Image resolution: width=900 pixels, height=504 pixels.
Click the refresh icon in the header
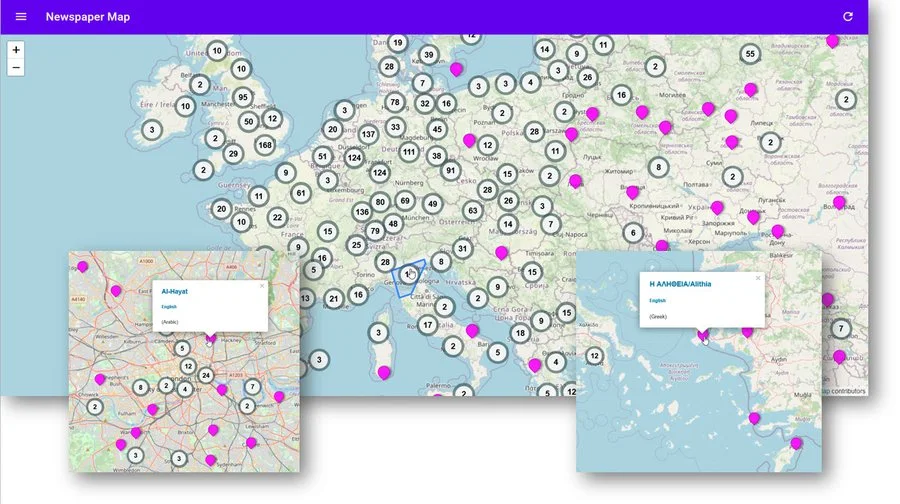coord(848,17)
